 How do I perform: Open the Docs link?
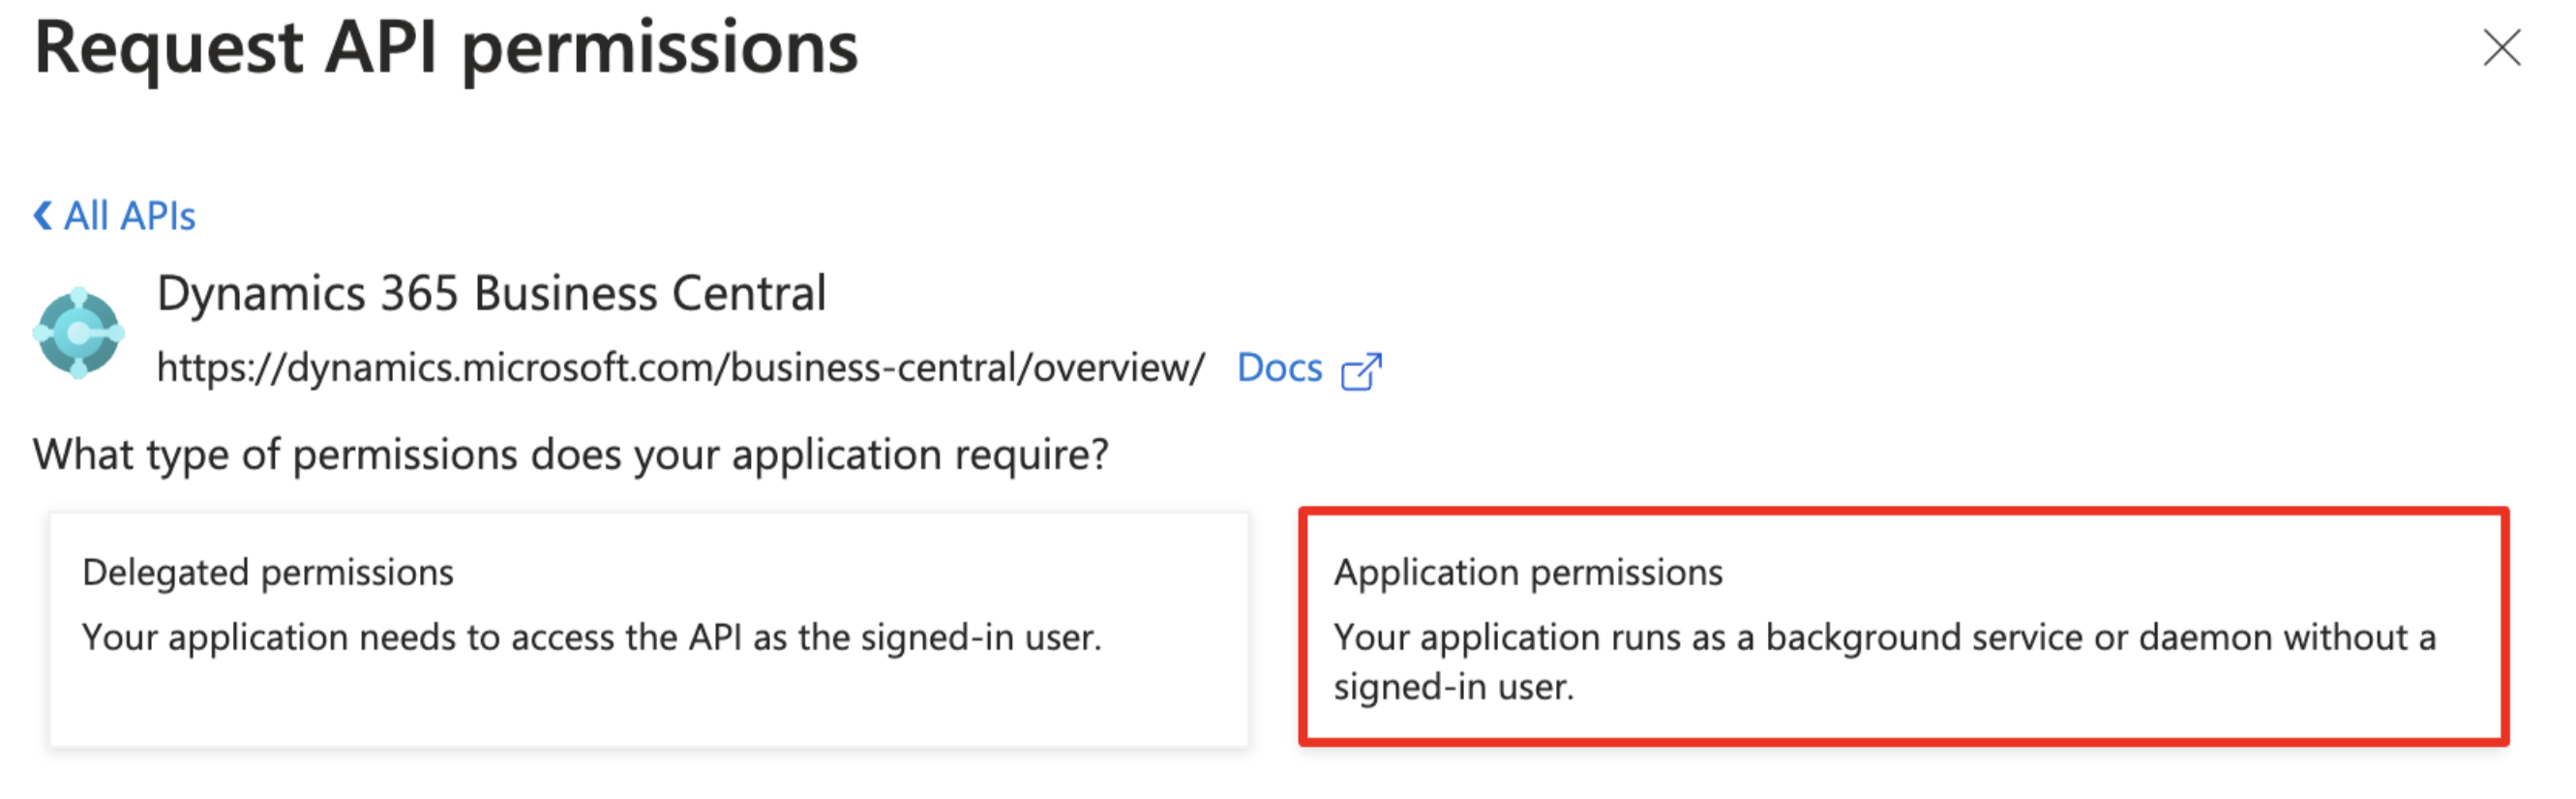pyautogui.click(x=1279, y=369)
